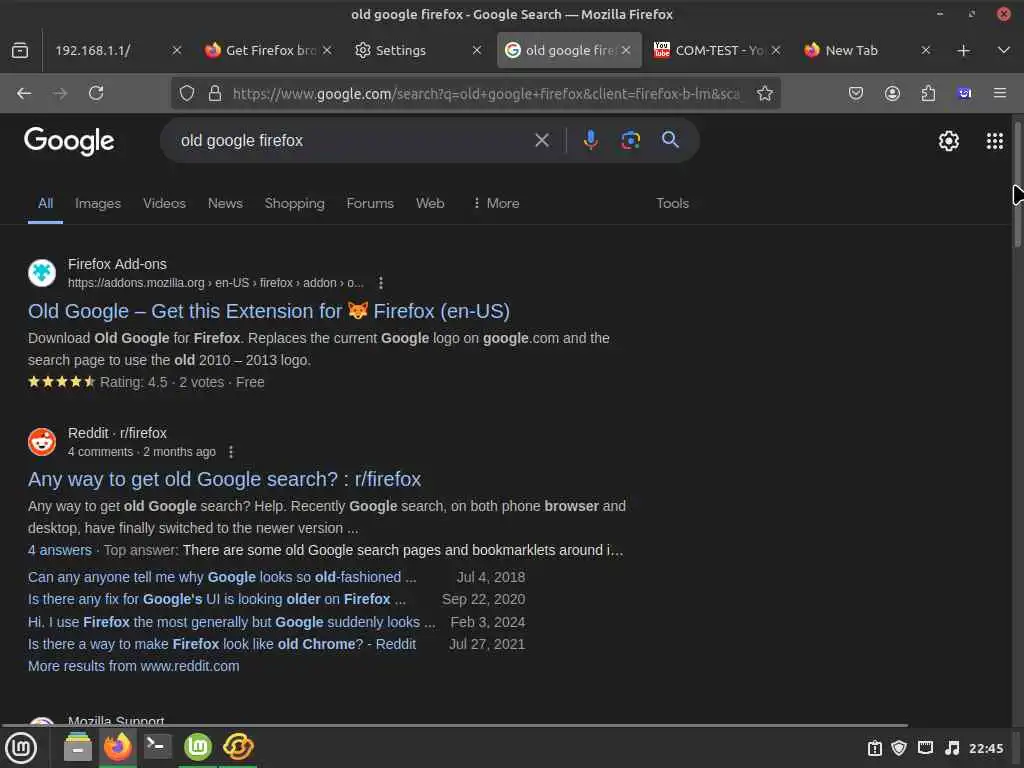Open tracking protection shield in address bar
Image resolution: width=1024 pixels, height=768 pixels.
(187, 93)
